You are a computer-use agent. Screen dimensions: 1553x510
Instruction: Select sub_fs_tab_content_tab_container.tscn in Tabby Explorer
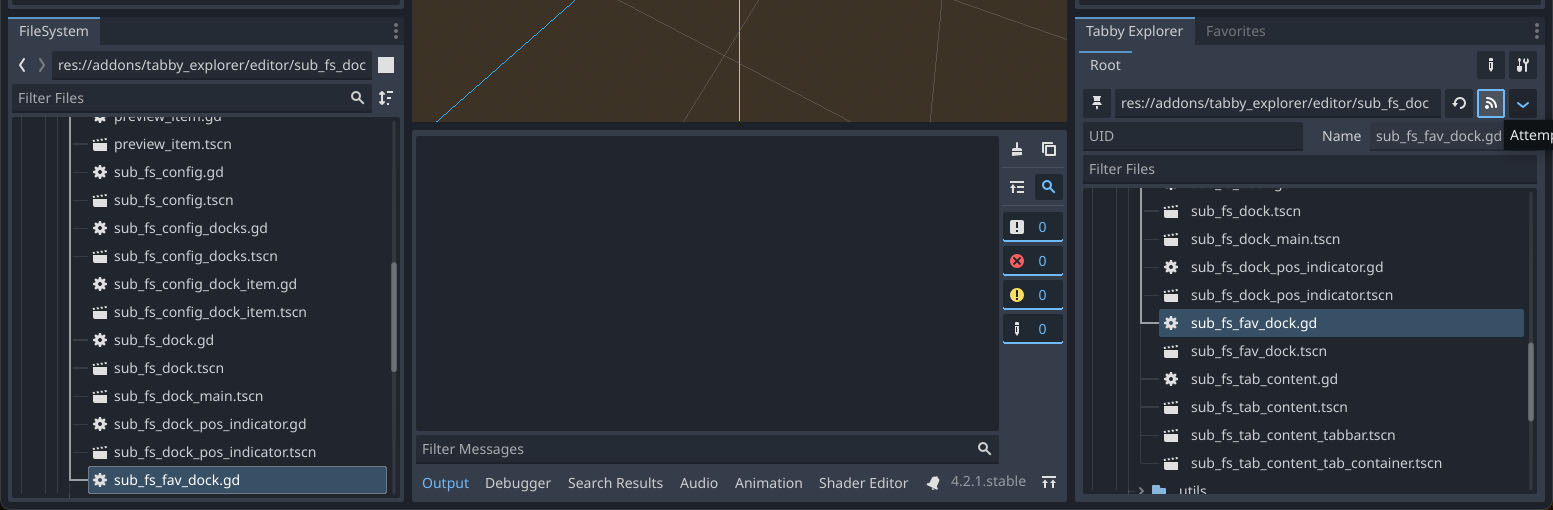1316,463
